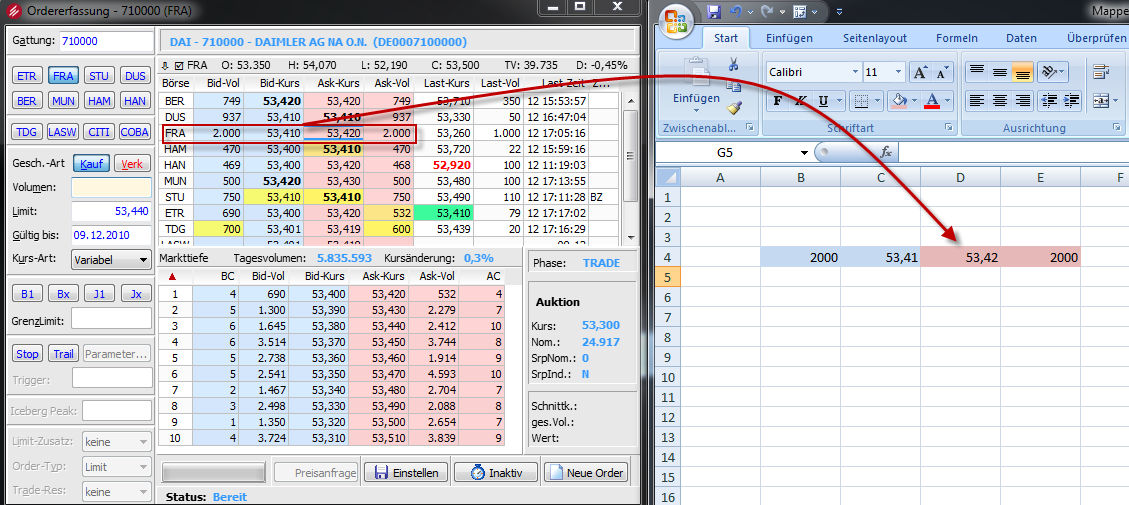Switch to the Seitenlayout ribbon tab
The width and height of the screenshot is (1129, 505).
875,38
